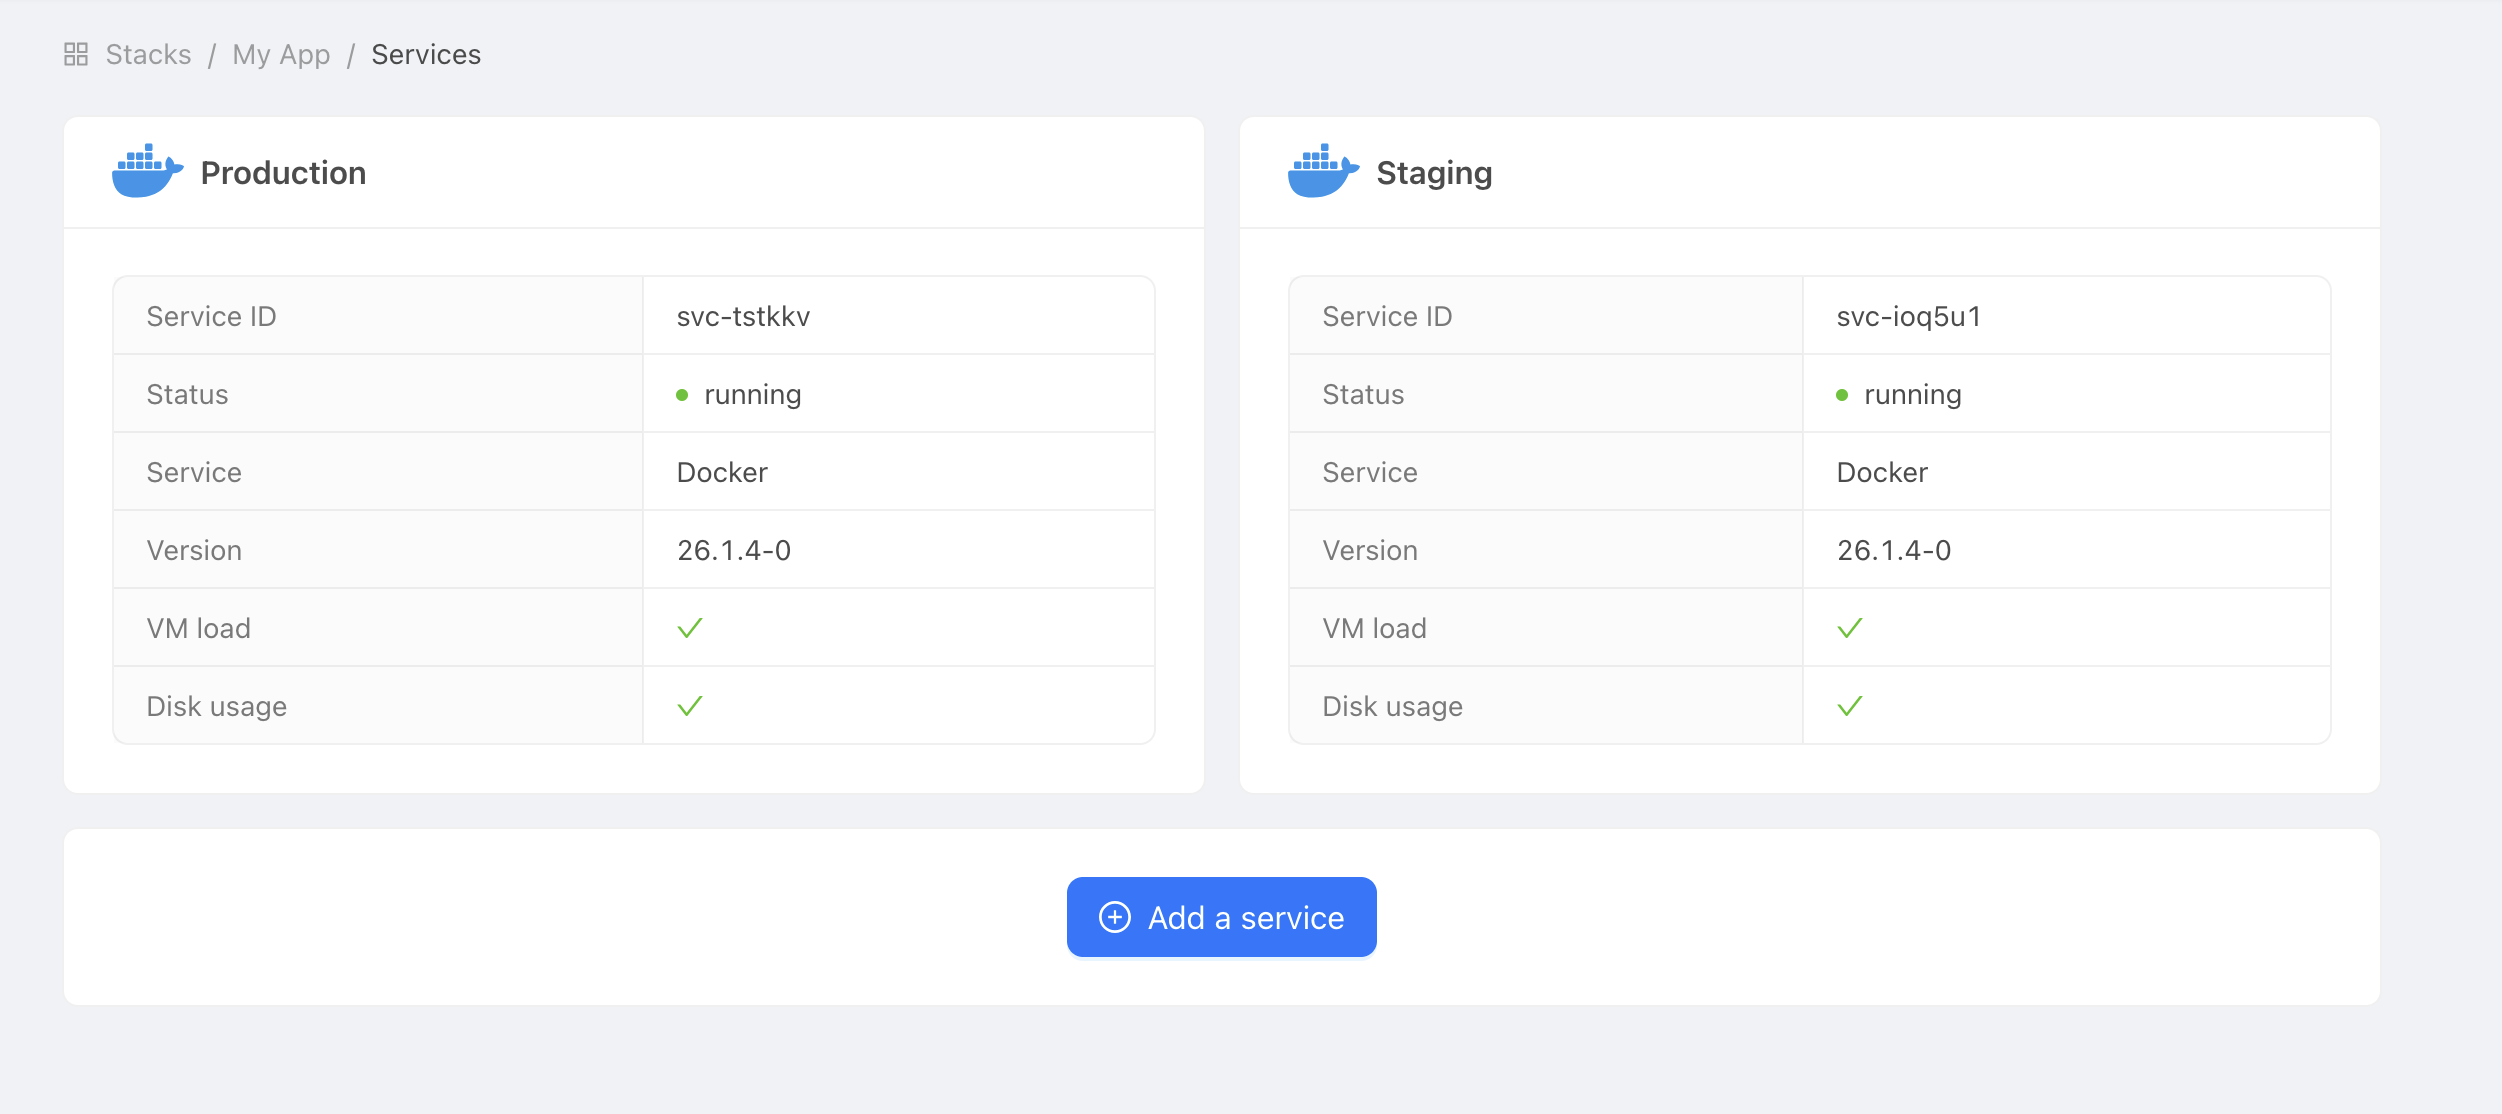
Task: Click the Staging VM load checkmark
Action: coord(1850,628)
